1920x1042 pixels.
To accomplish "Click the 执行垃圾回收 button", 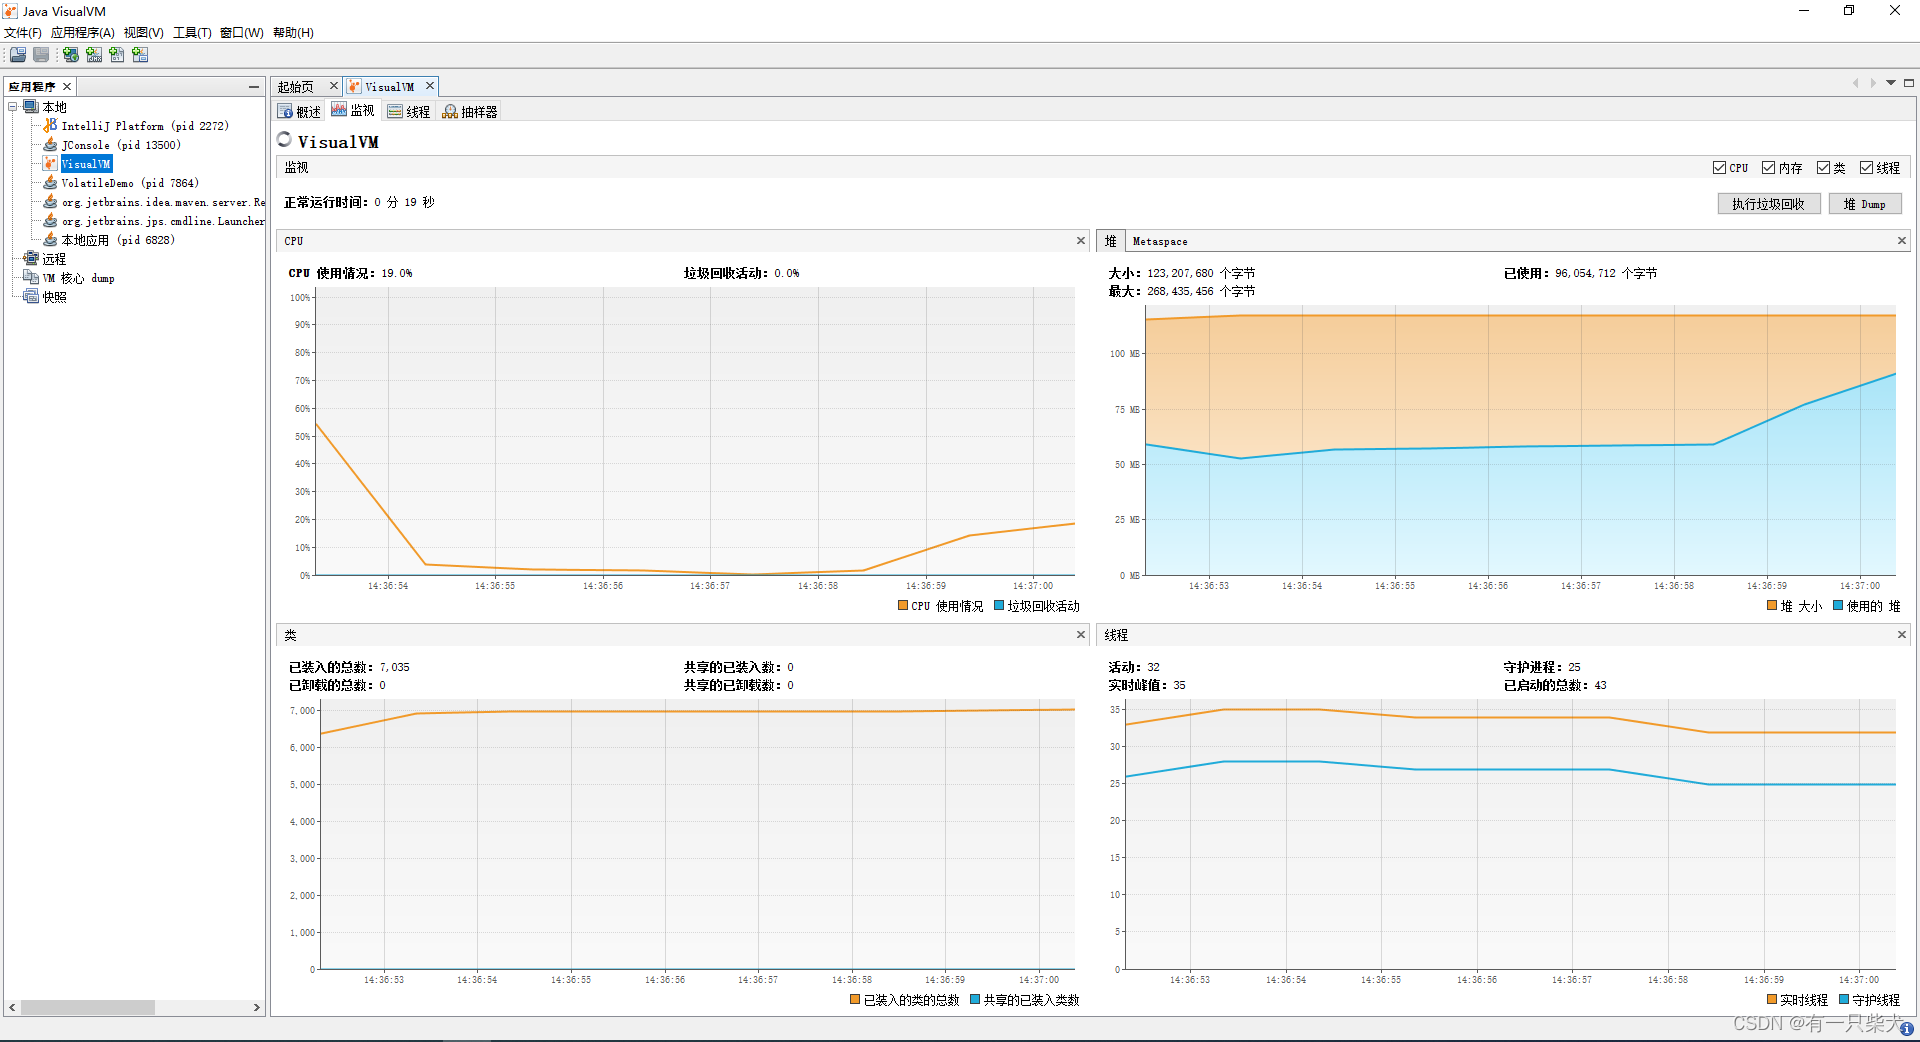I will click(1769, 204).
